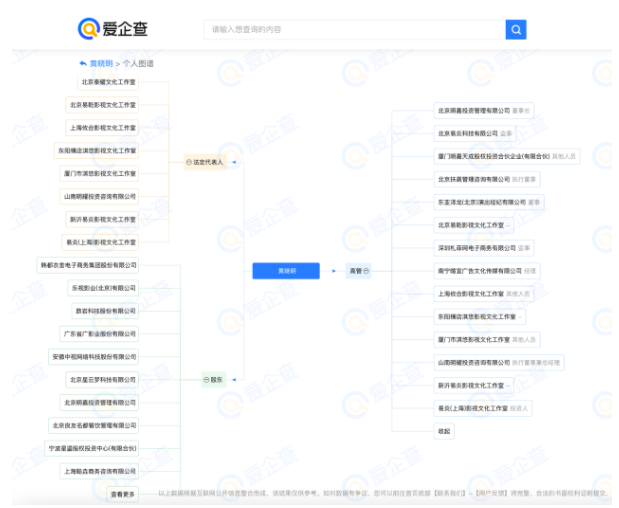Open 北京良友名都餐饮管理有限公司 node
The image size is (619, 508).
(x=94, y=425)
